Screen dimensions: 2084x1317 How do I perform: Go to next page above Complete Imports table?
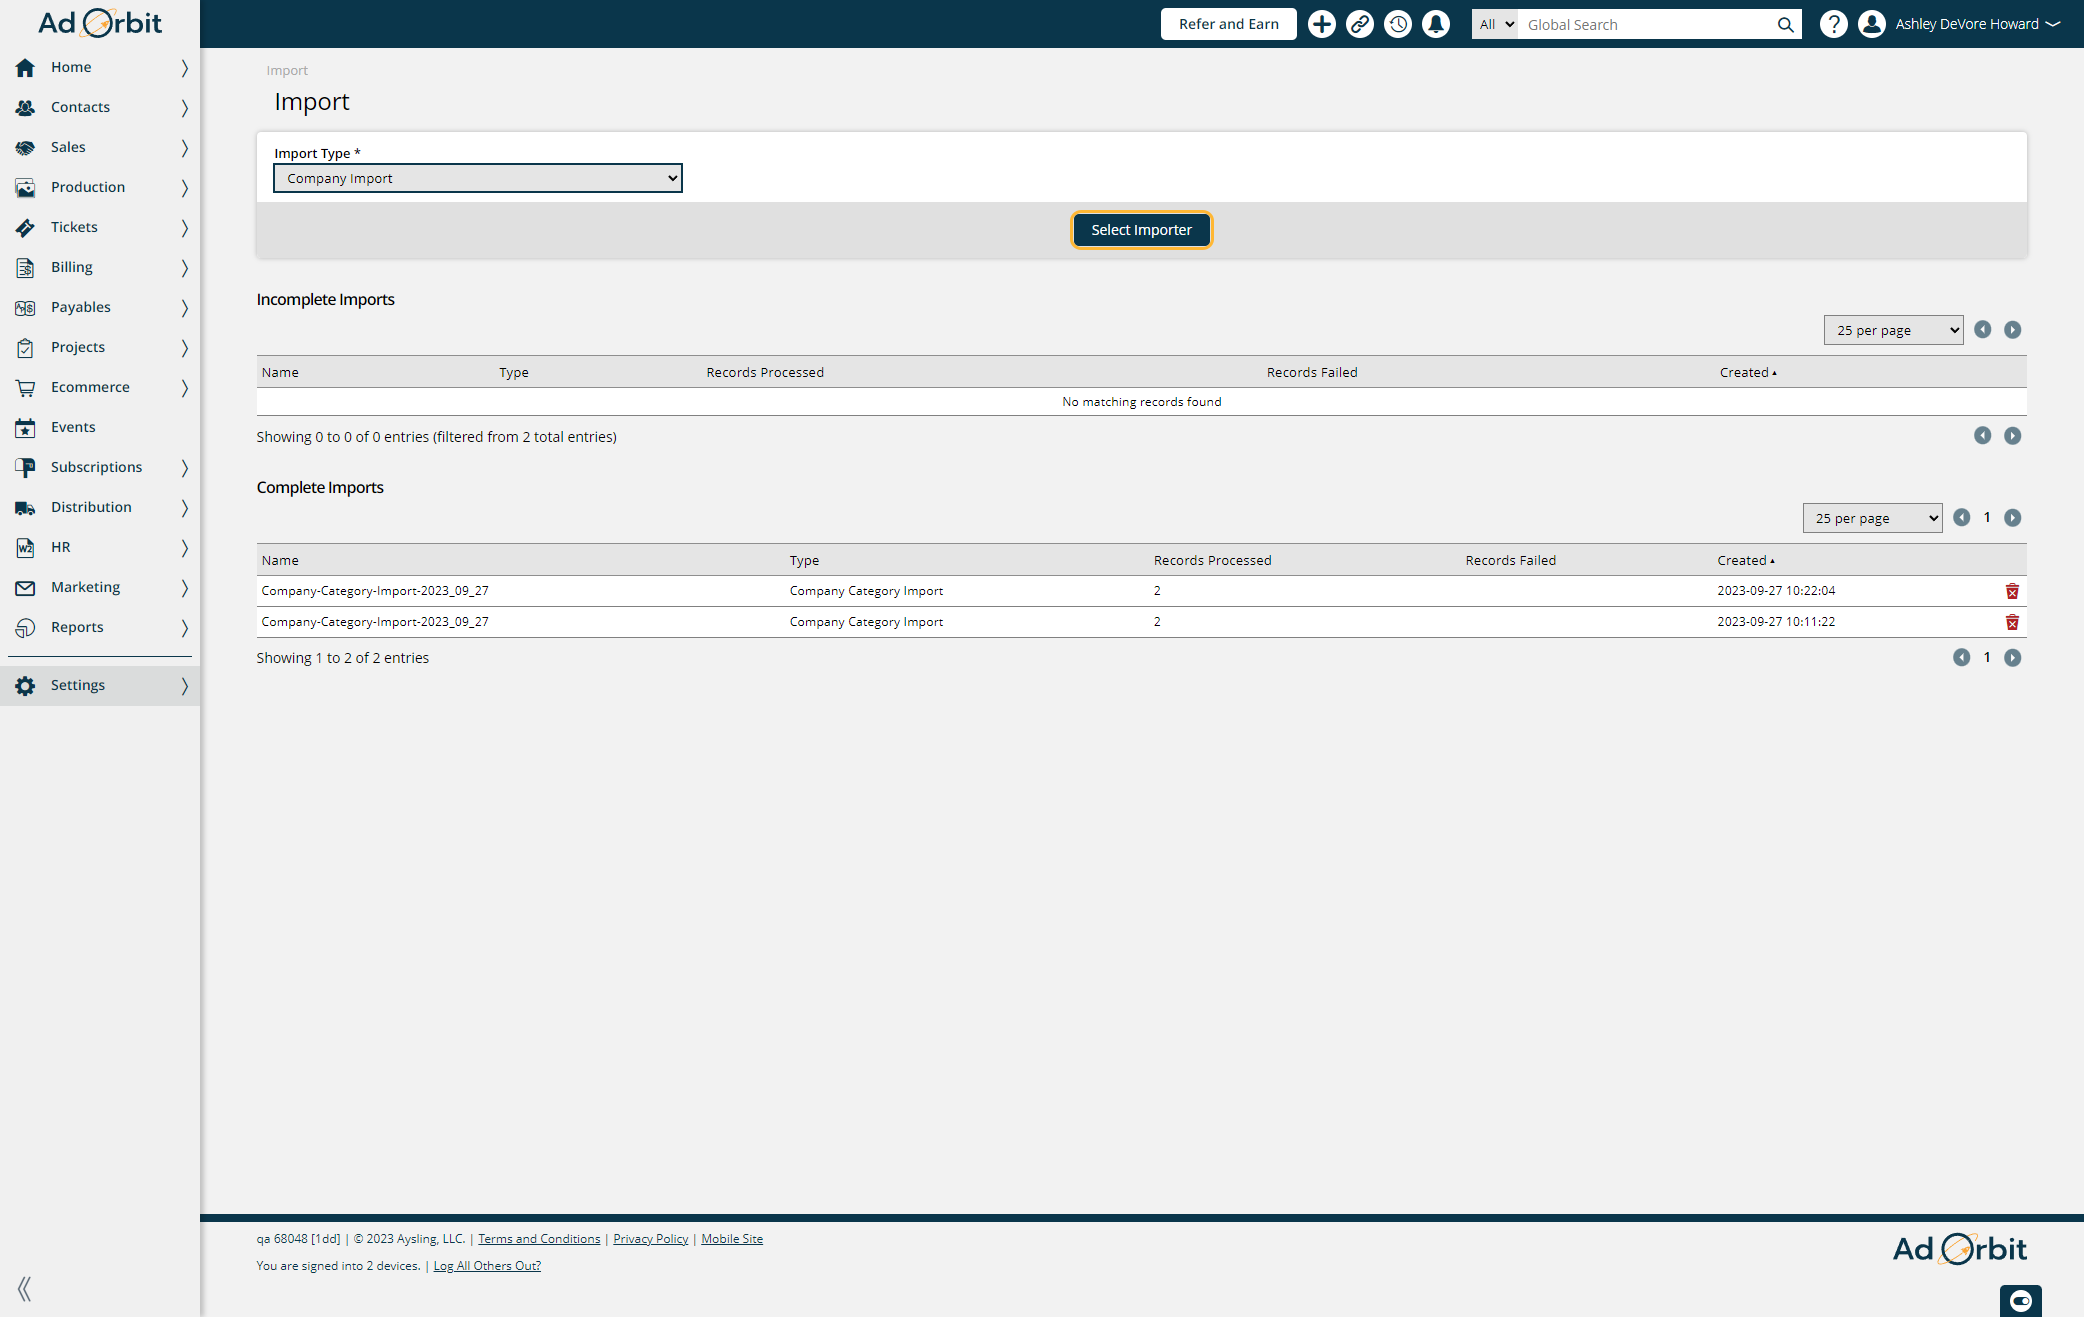2012,518
